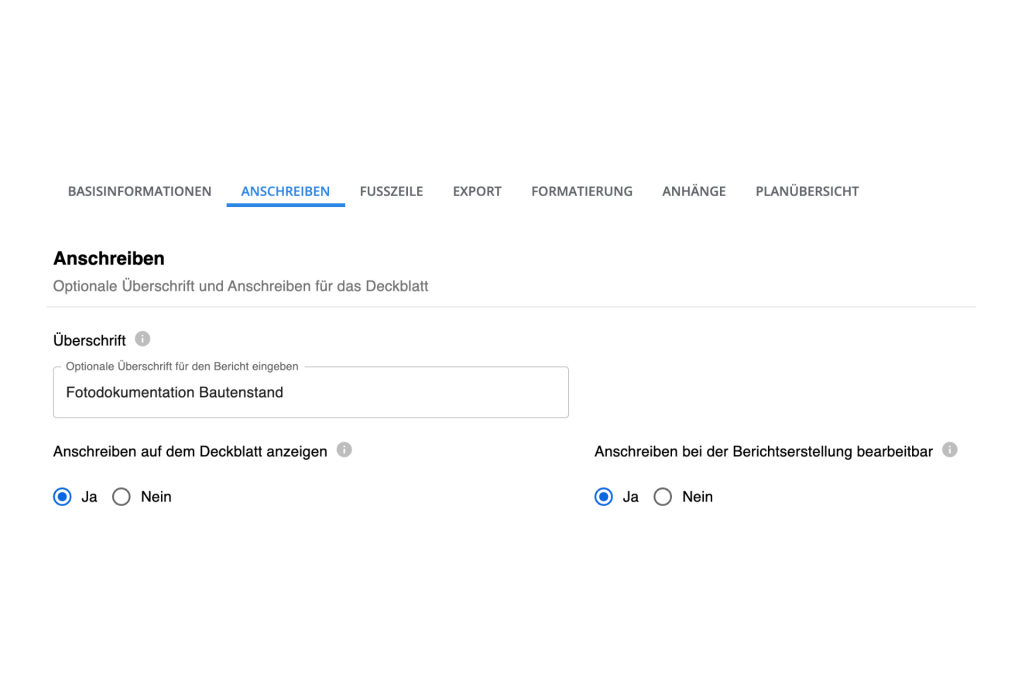Enable Ja for Anschreiben auf dem Deckblatt anzeigen
This screenshot has height=683, width=1024.
pyautogui.click(x=62, y=496)
